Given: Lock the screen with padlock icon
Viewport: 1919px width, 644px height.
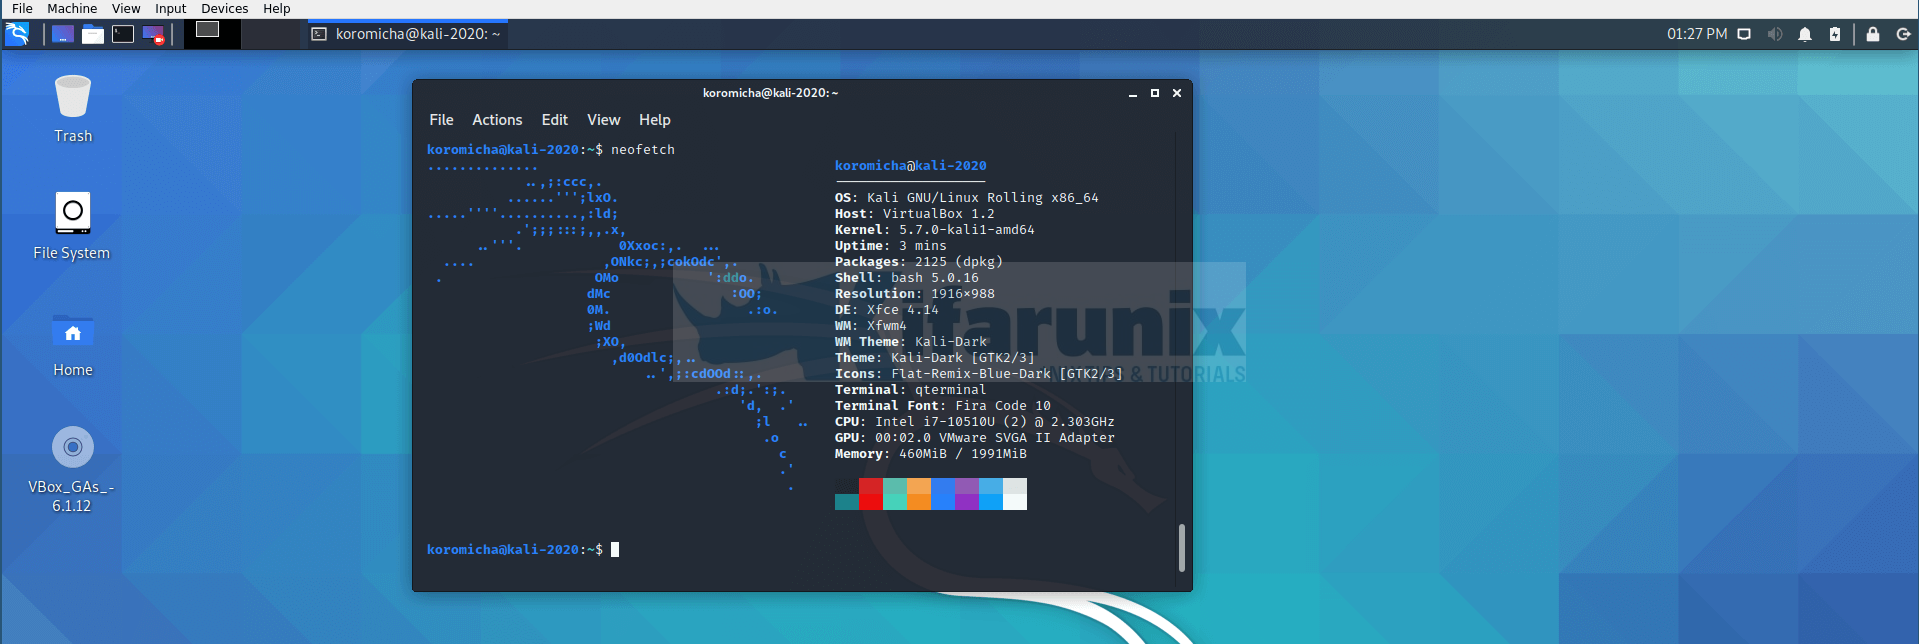Looking at the screenshot, I should pyautogui.click(x=1873, y=34).
